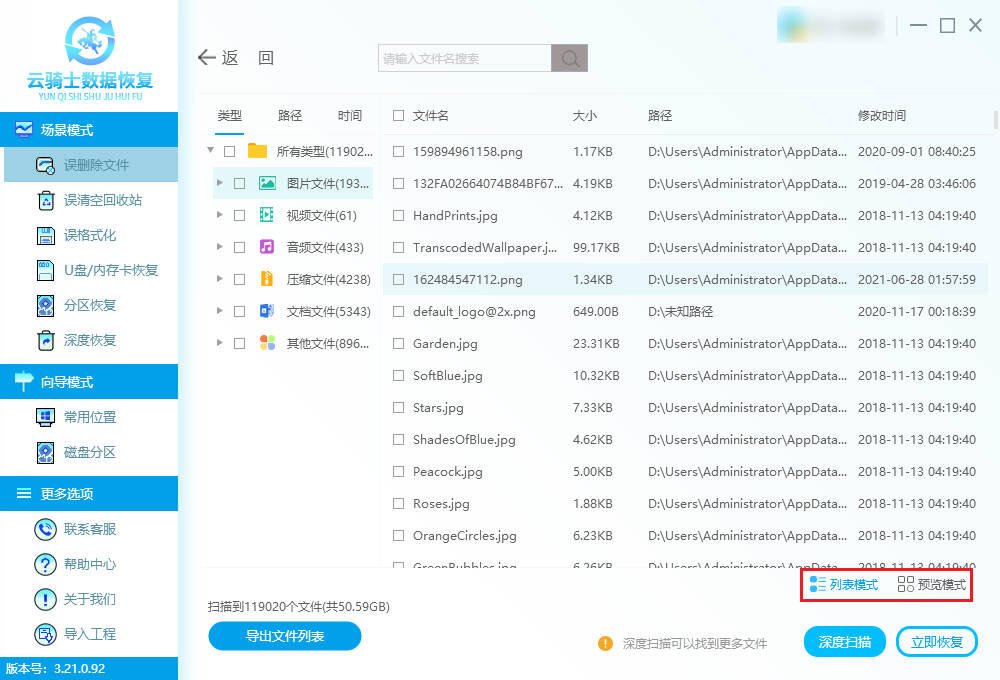
Task: Select the OrangeCircles.jpg file name
Action: (x=464, y=536)
